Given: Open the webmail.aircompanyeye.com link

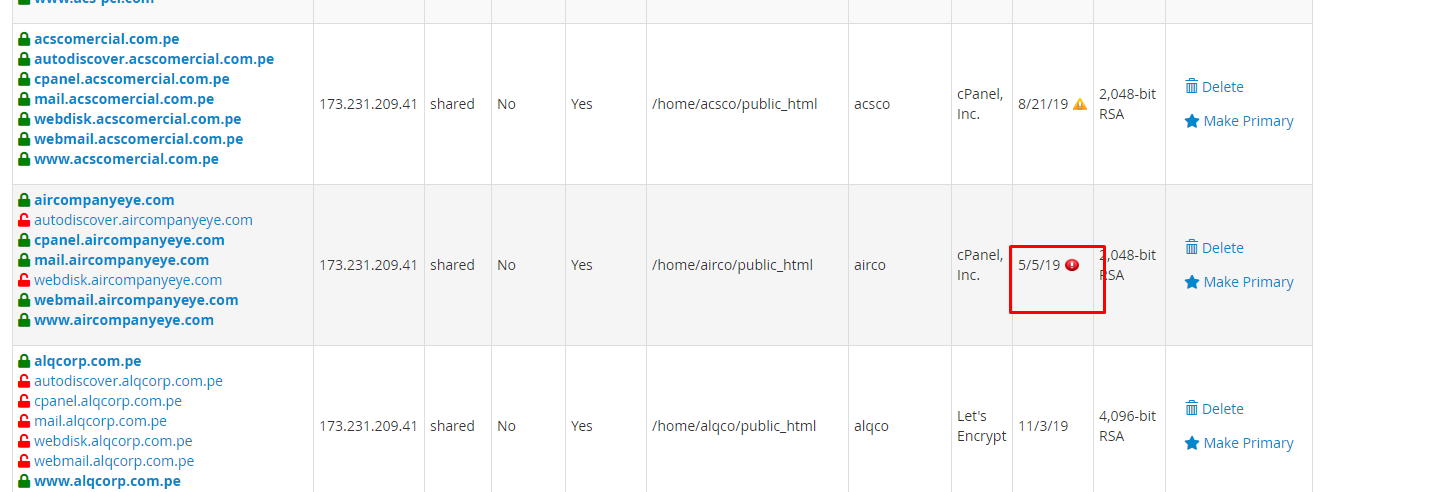Looking at the screenshot, I should pyautogui.click(x=136, y=300).
